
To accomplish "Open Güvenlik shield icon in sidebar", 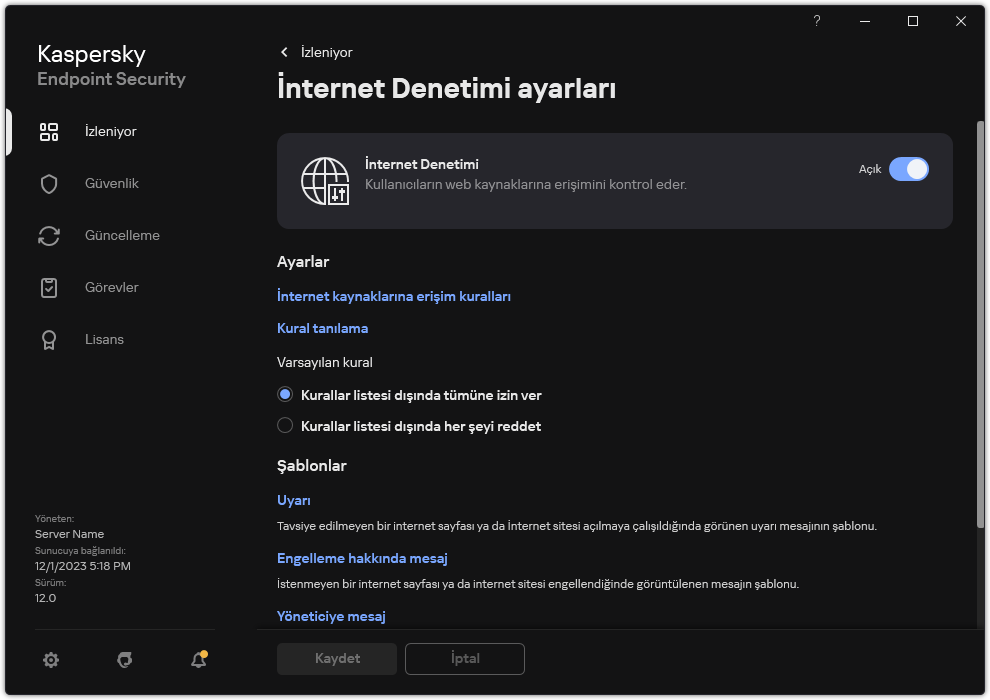I will [49, 184].
